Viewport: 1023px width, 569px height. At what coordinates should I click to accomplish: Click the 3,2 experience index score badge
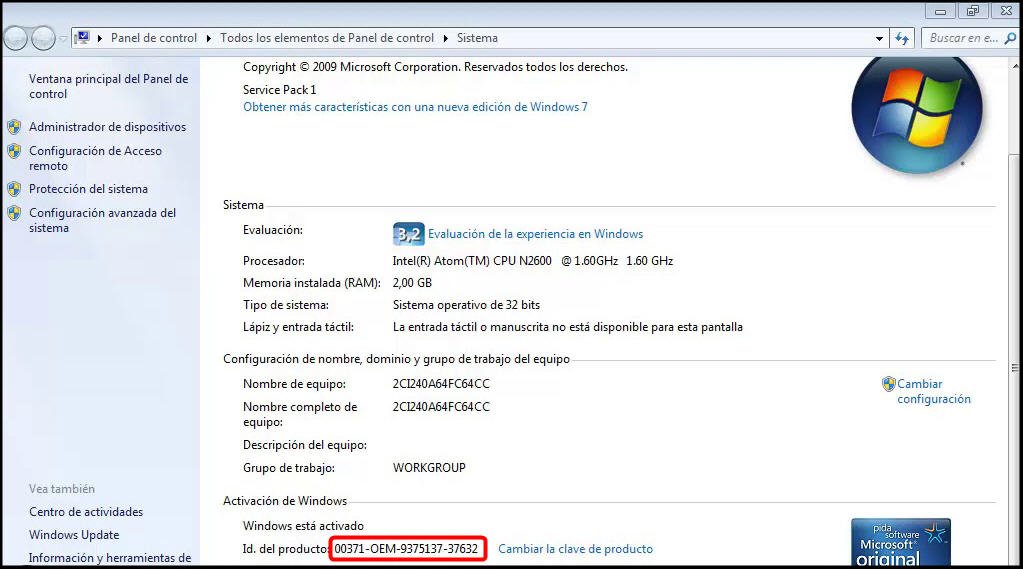(408, 234)
